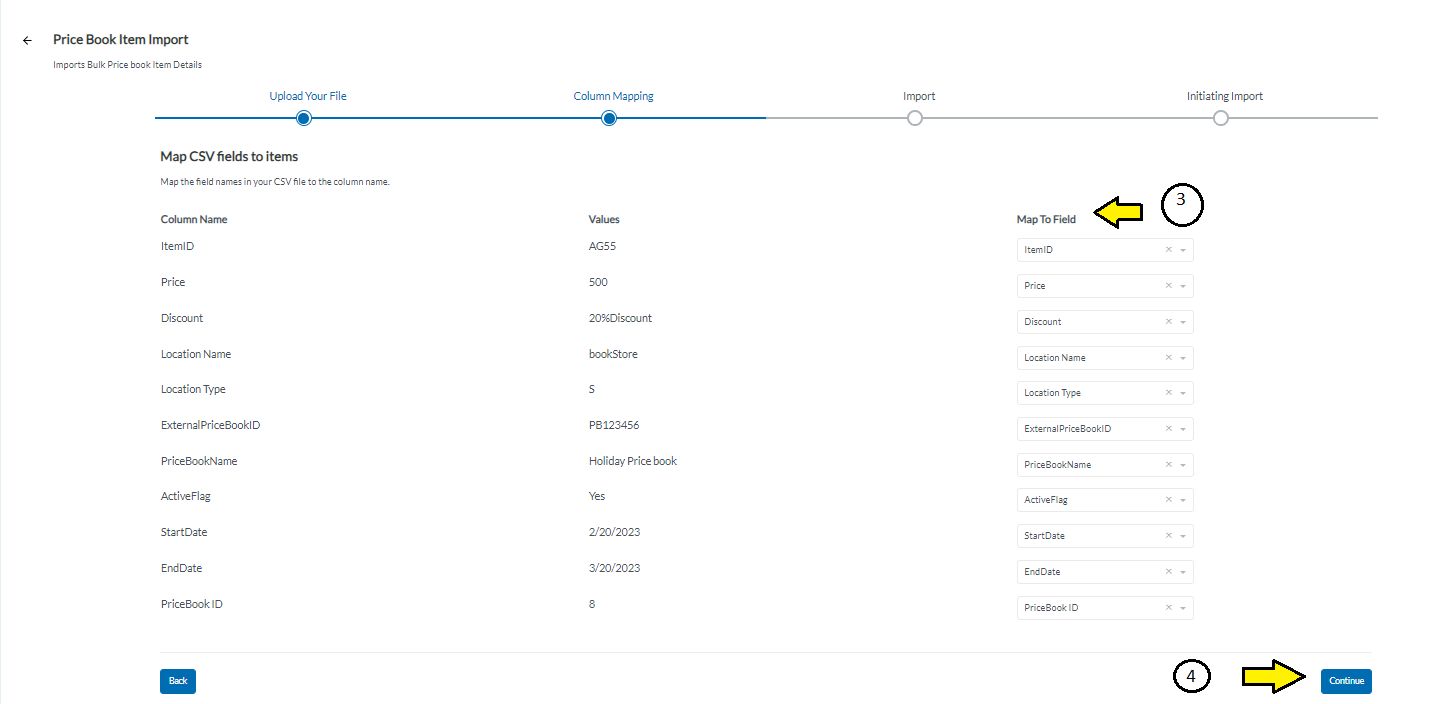Click the Holiday Price book value
The width and height of the screenshot is (1453, 704).
click(x=633, y=461)
